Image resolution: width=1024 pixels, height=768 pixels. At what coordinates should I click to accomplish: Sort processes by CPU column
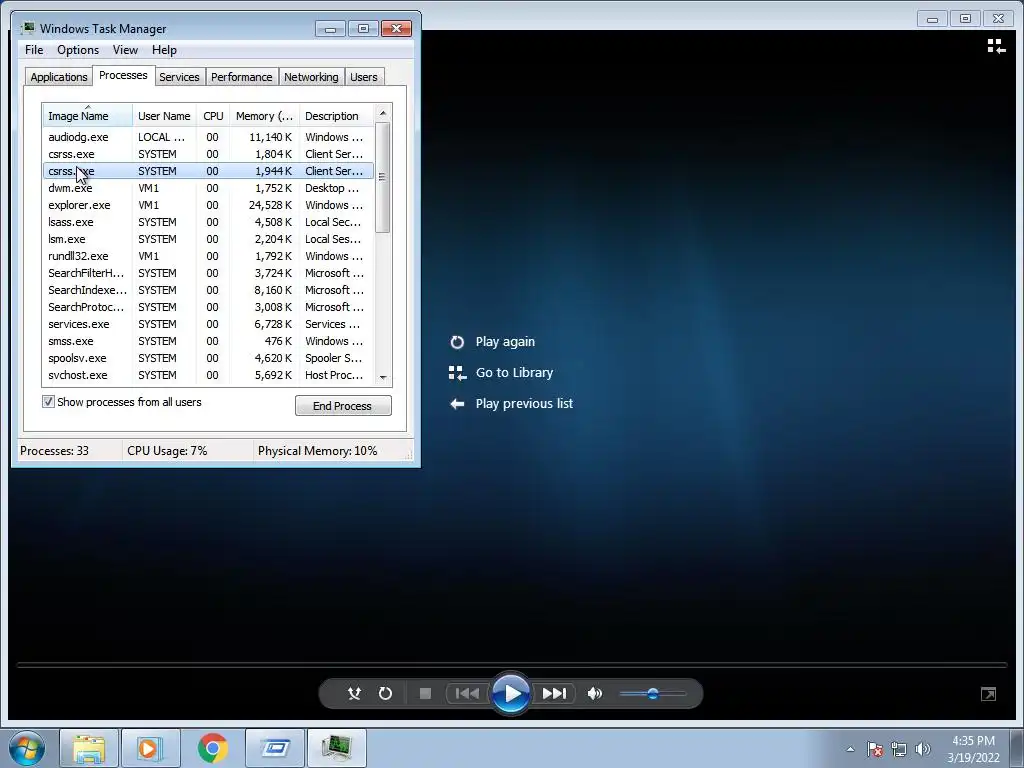pyautogui.click(x=213, y=116)
